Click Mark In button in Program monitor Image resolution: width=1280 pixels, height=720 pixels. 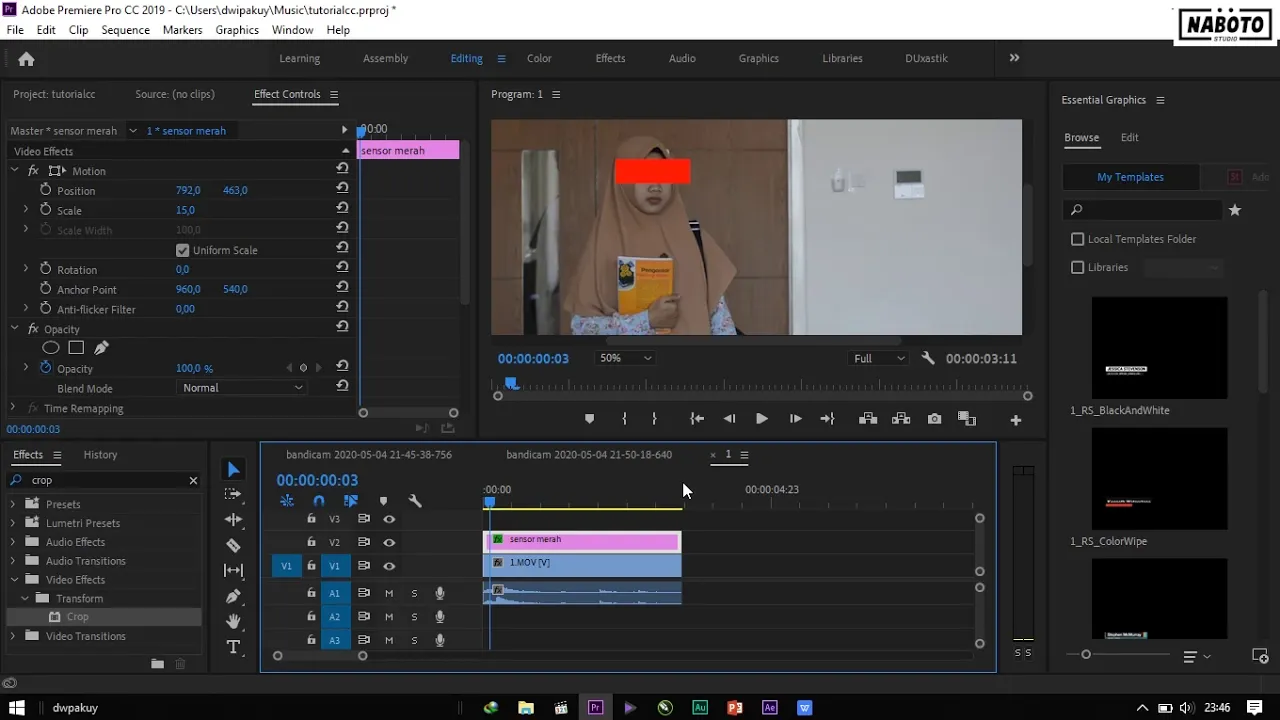tap(624, 419)
